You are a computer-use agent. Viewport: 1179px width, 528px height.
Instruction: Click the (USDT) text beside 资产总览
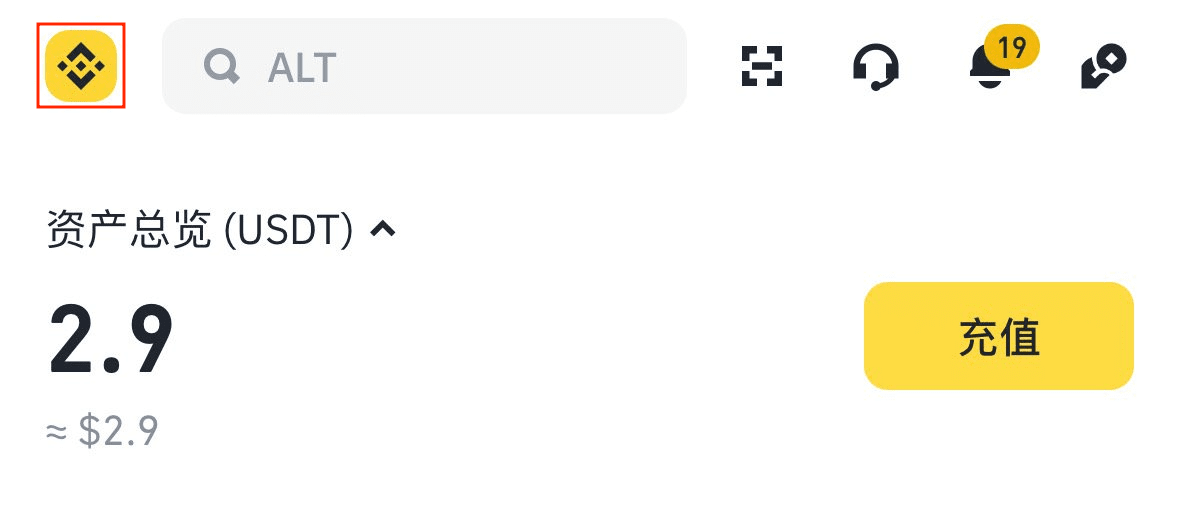coord(289,230)
